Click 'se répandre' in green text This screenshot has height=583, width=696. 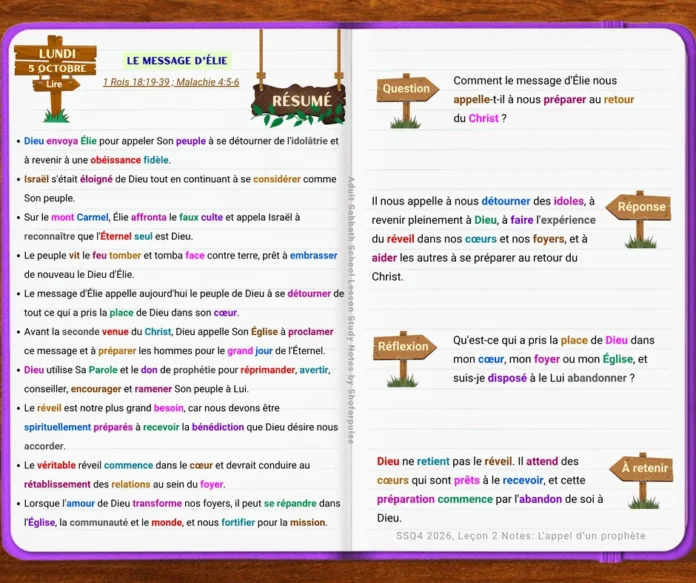click(x=290, y=504)
